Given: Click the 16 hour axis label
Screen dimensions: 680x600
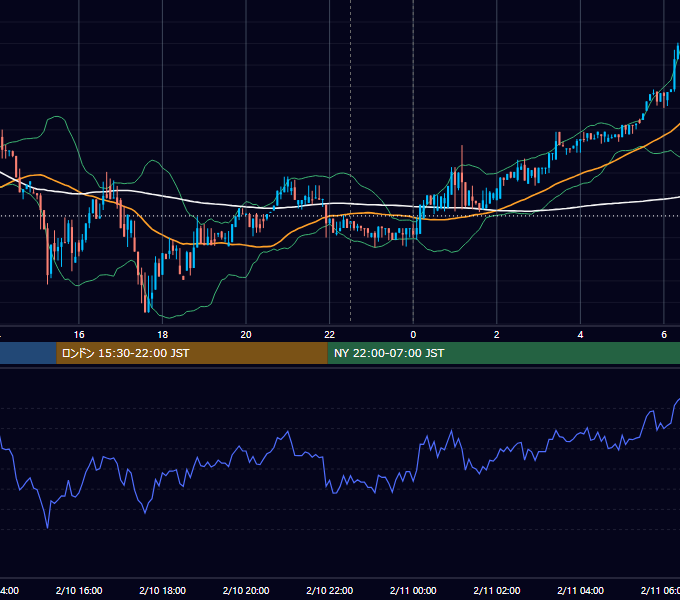Looking at the screenshot, I should click(x=79, y=335).
